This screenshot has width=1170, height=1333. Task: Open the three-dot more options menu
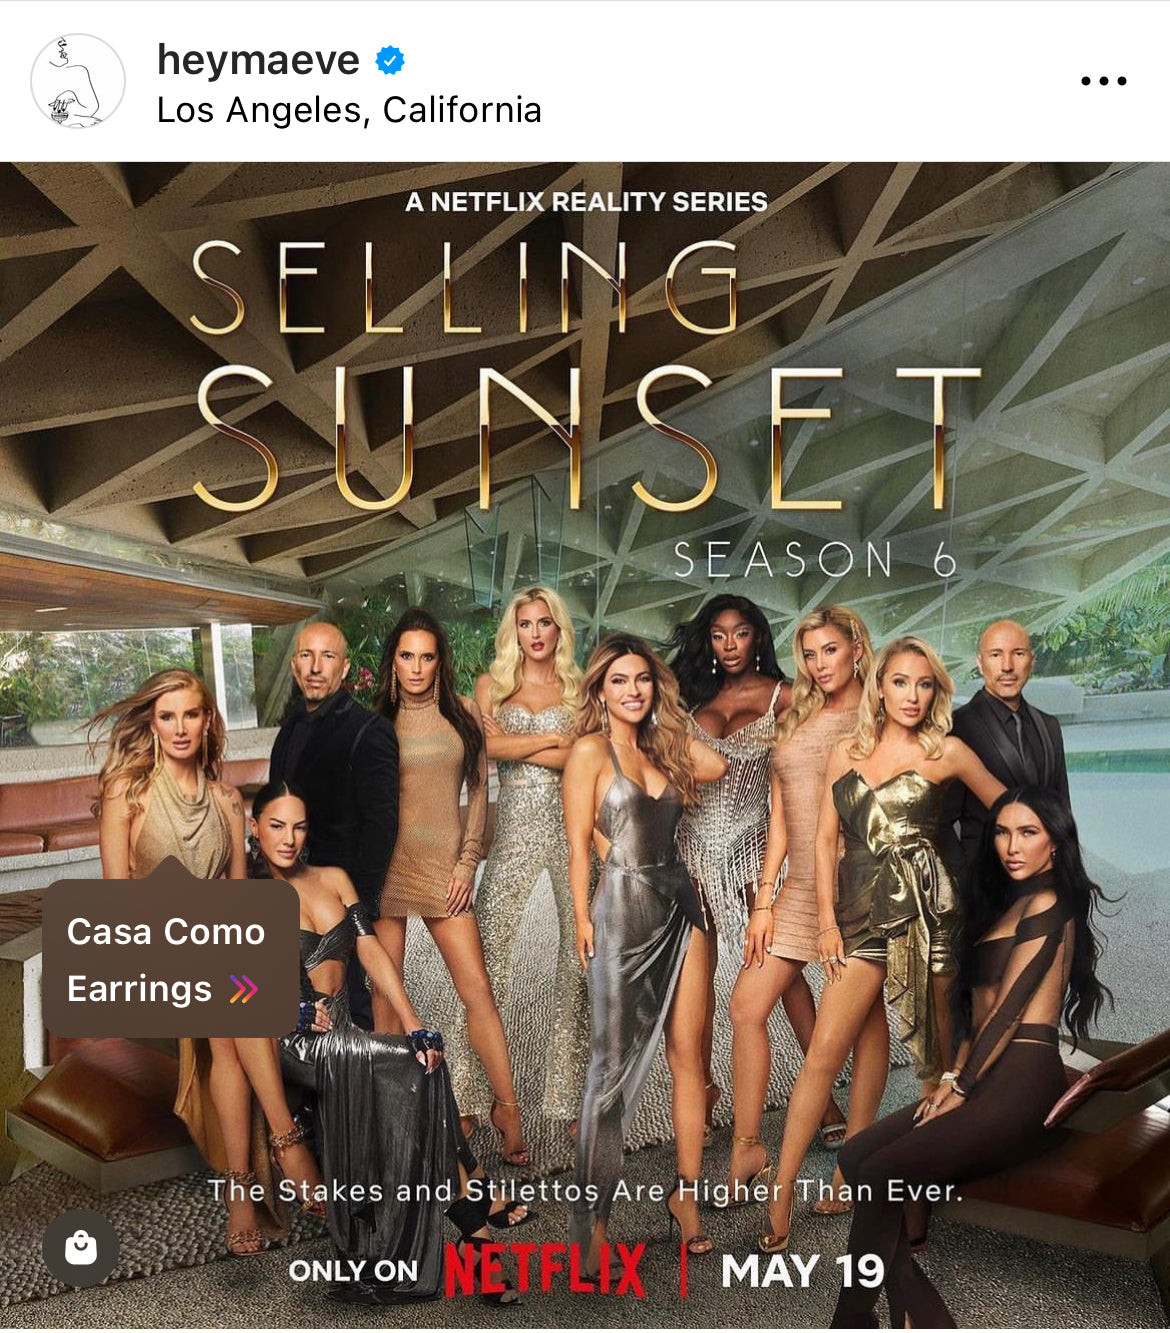1103,81
